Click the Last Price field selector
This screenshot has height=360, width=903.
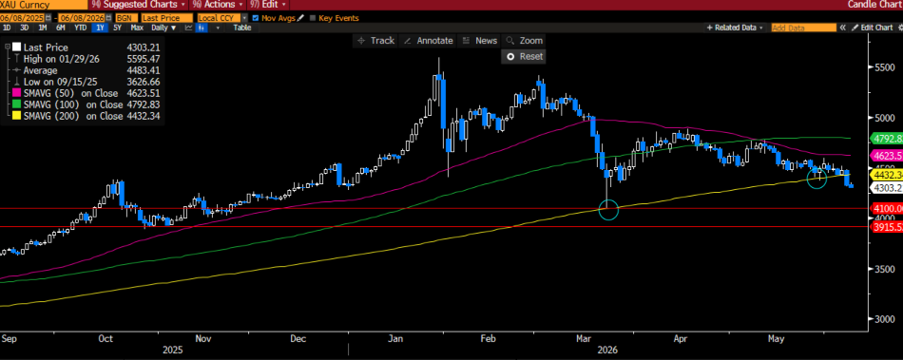(x=166, y=18)
